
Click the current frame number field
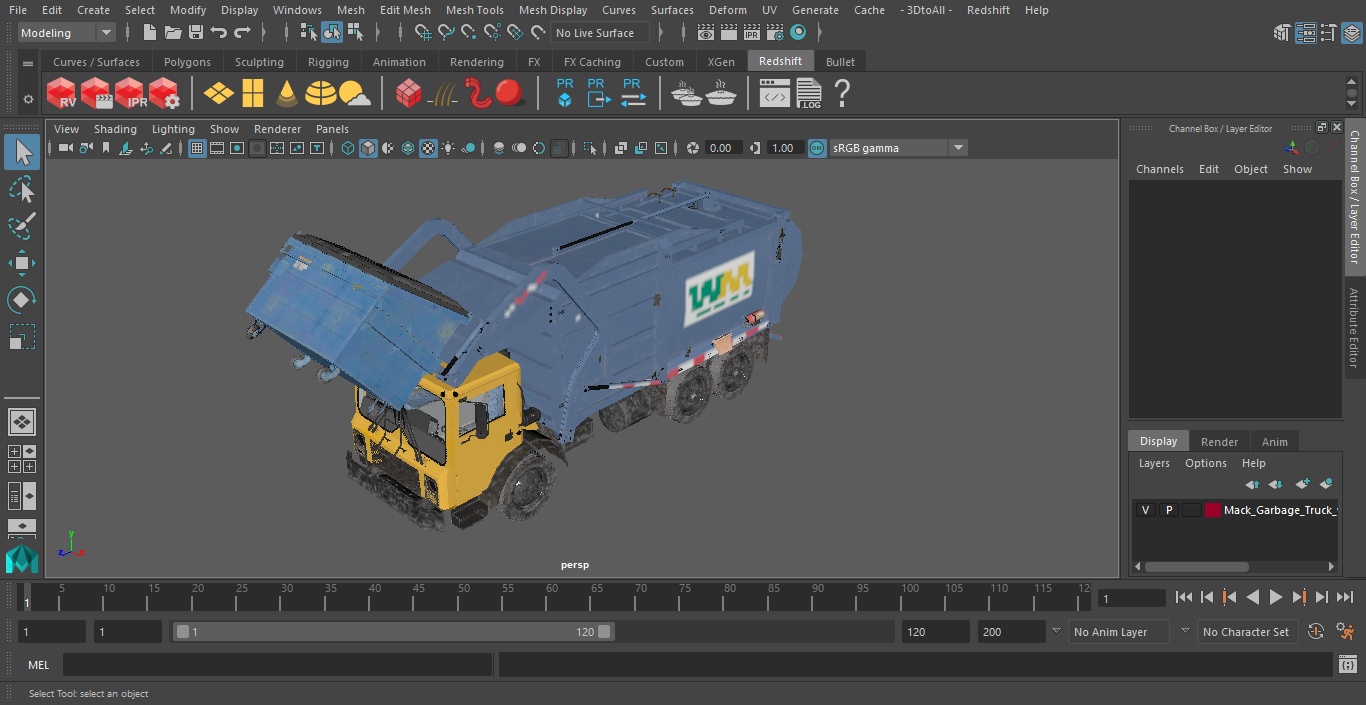tap(1132, 598)
